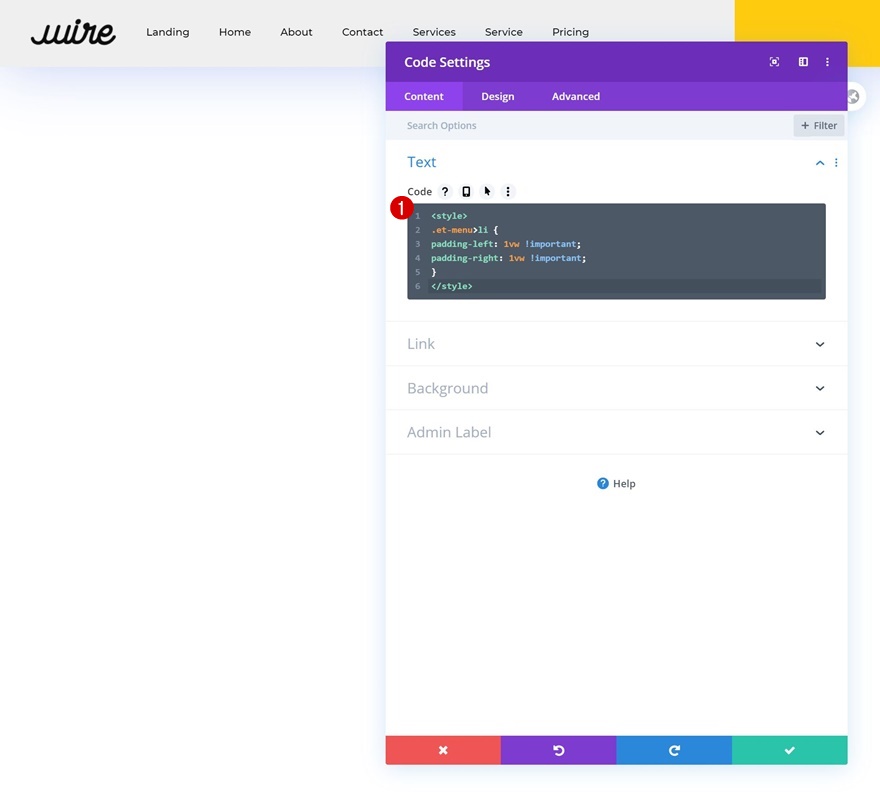Discard changes with the red X button
Viewport: 880px width, 798px height.
tap(443, 750)
